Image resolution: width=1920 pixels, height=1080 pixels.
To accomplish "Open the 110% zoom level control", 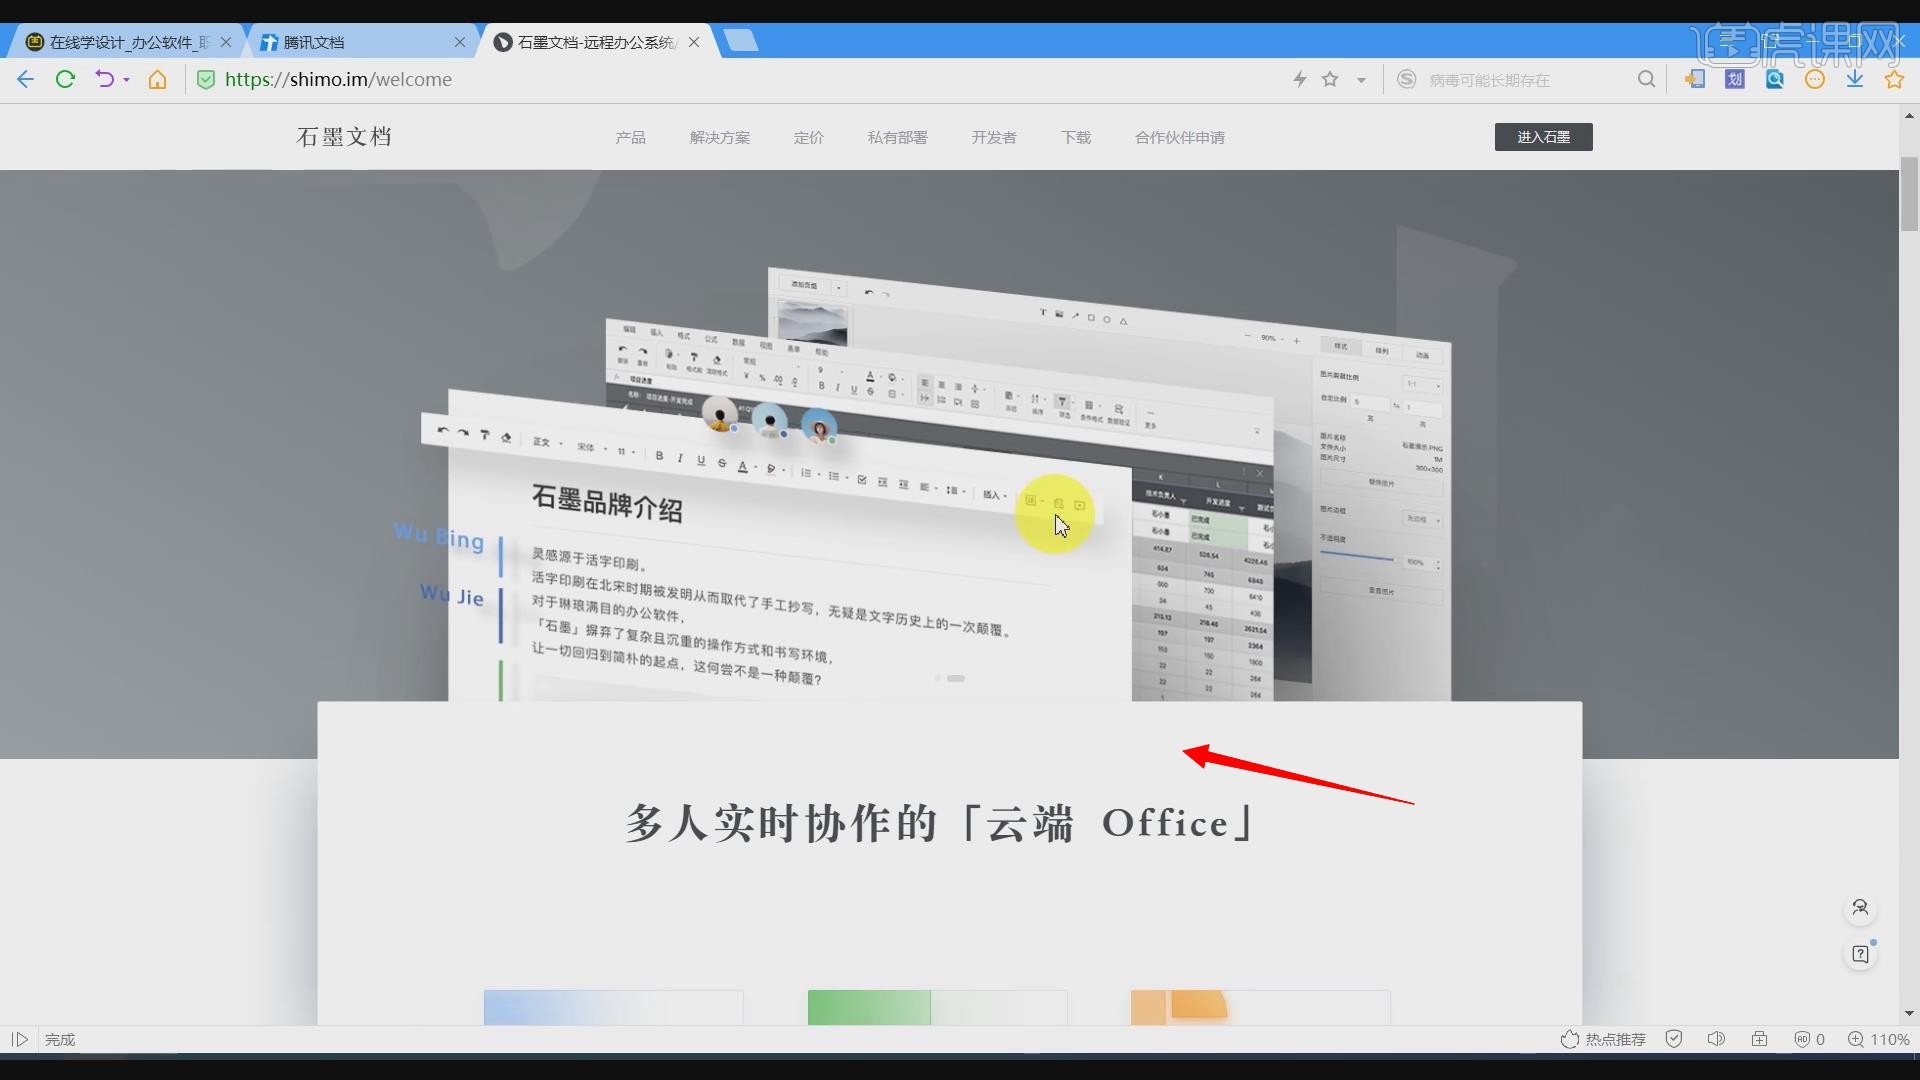I will pos(1879,1039).
